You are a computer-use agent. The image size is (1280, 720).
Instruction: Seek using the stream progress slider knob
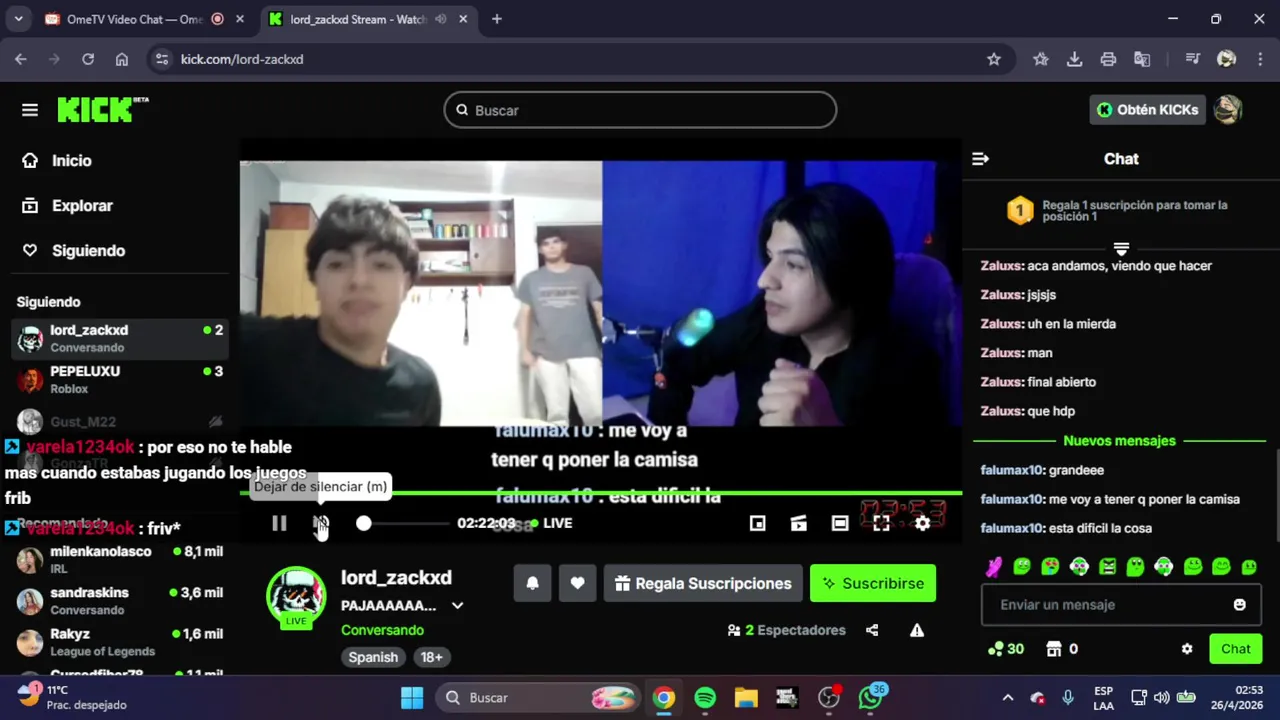(x=364, y=523)
